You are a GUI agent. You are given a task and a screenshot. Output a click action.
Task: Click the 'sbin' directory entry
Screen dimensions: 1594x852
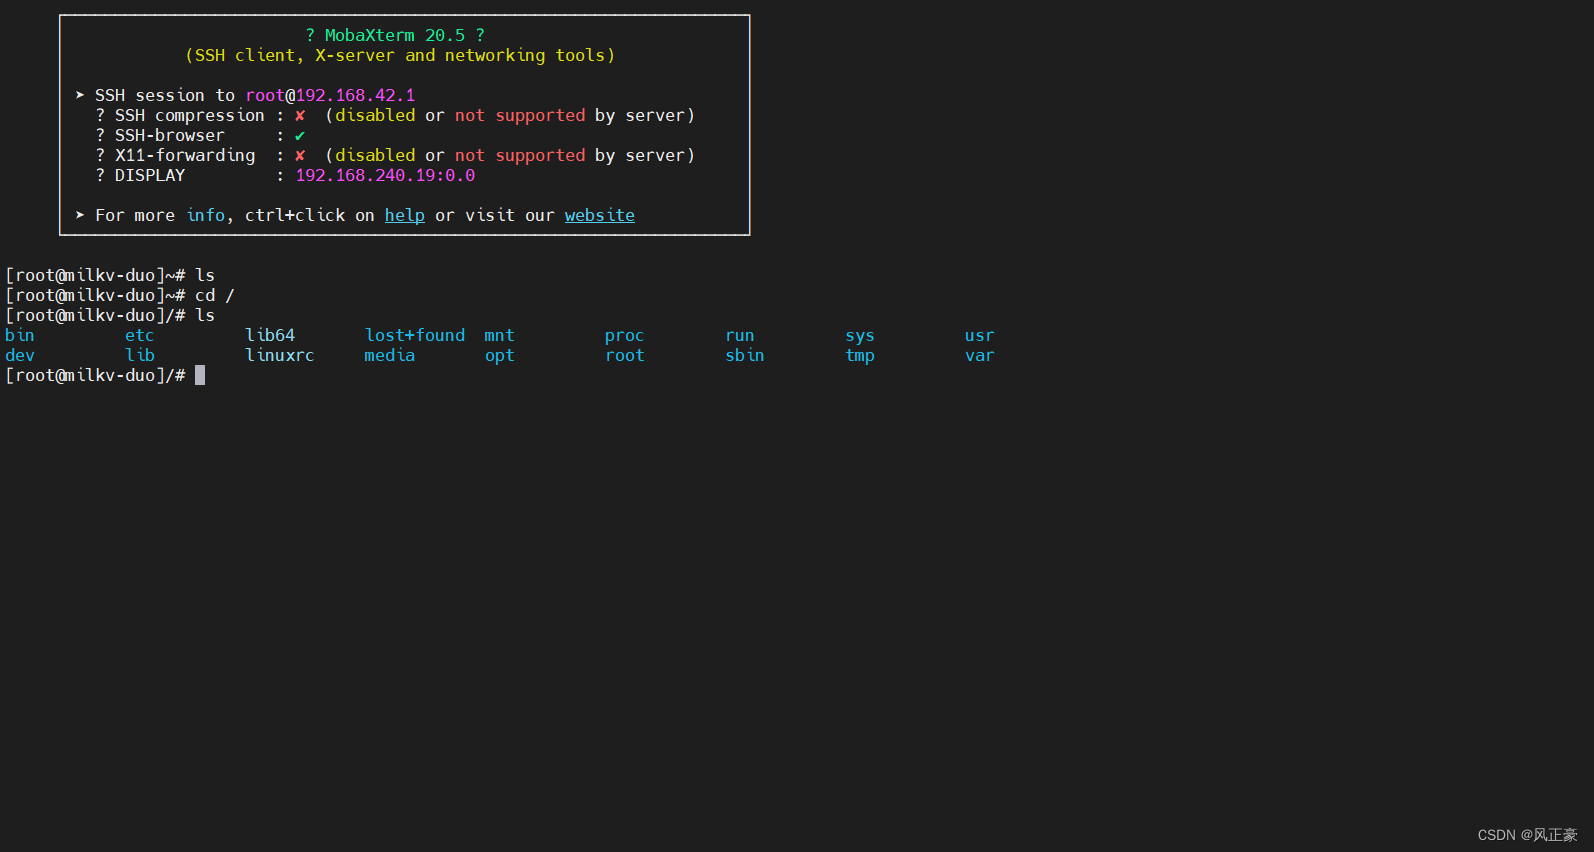tap(745, 355)
